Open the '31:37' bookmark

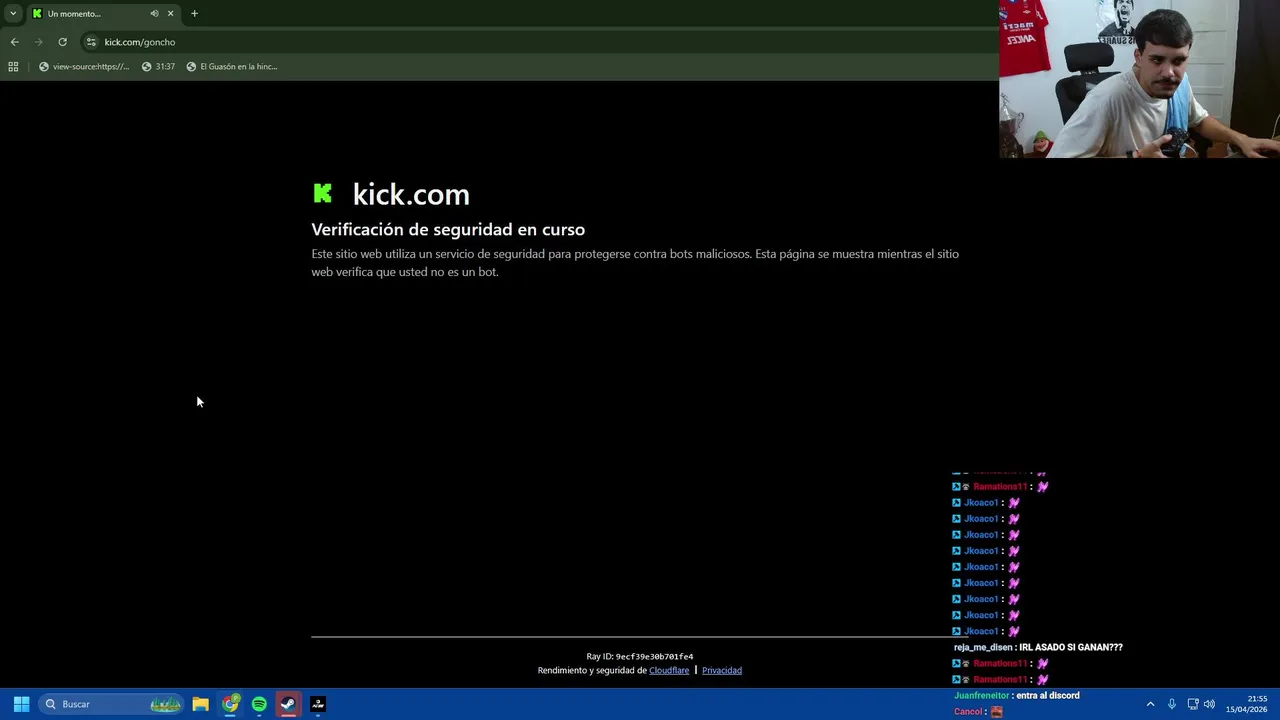(158, 67)
